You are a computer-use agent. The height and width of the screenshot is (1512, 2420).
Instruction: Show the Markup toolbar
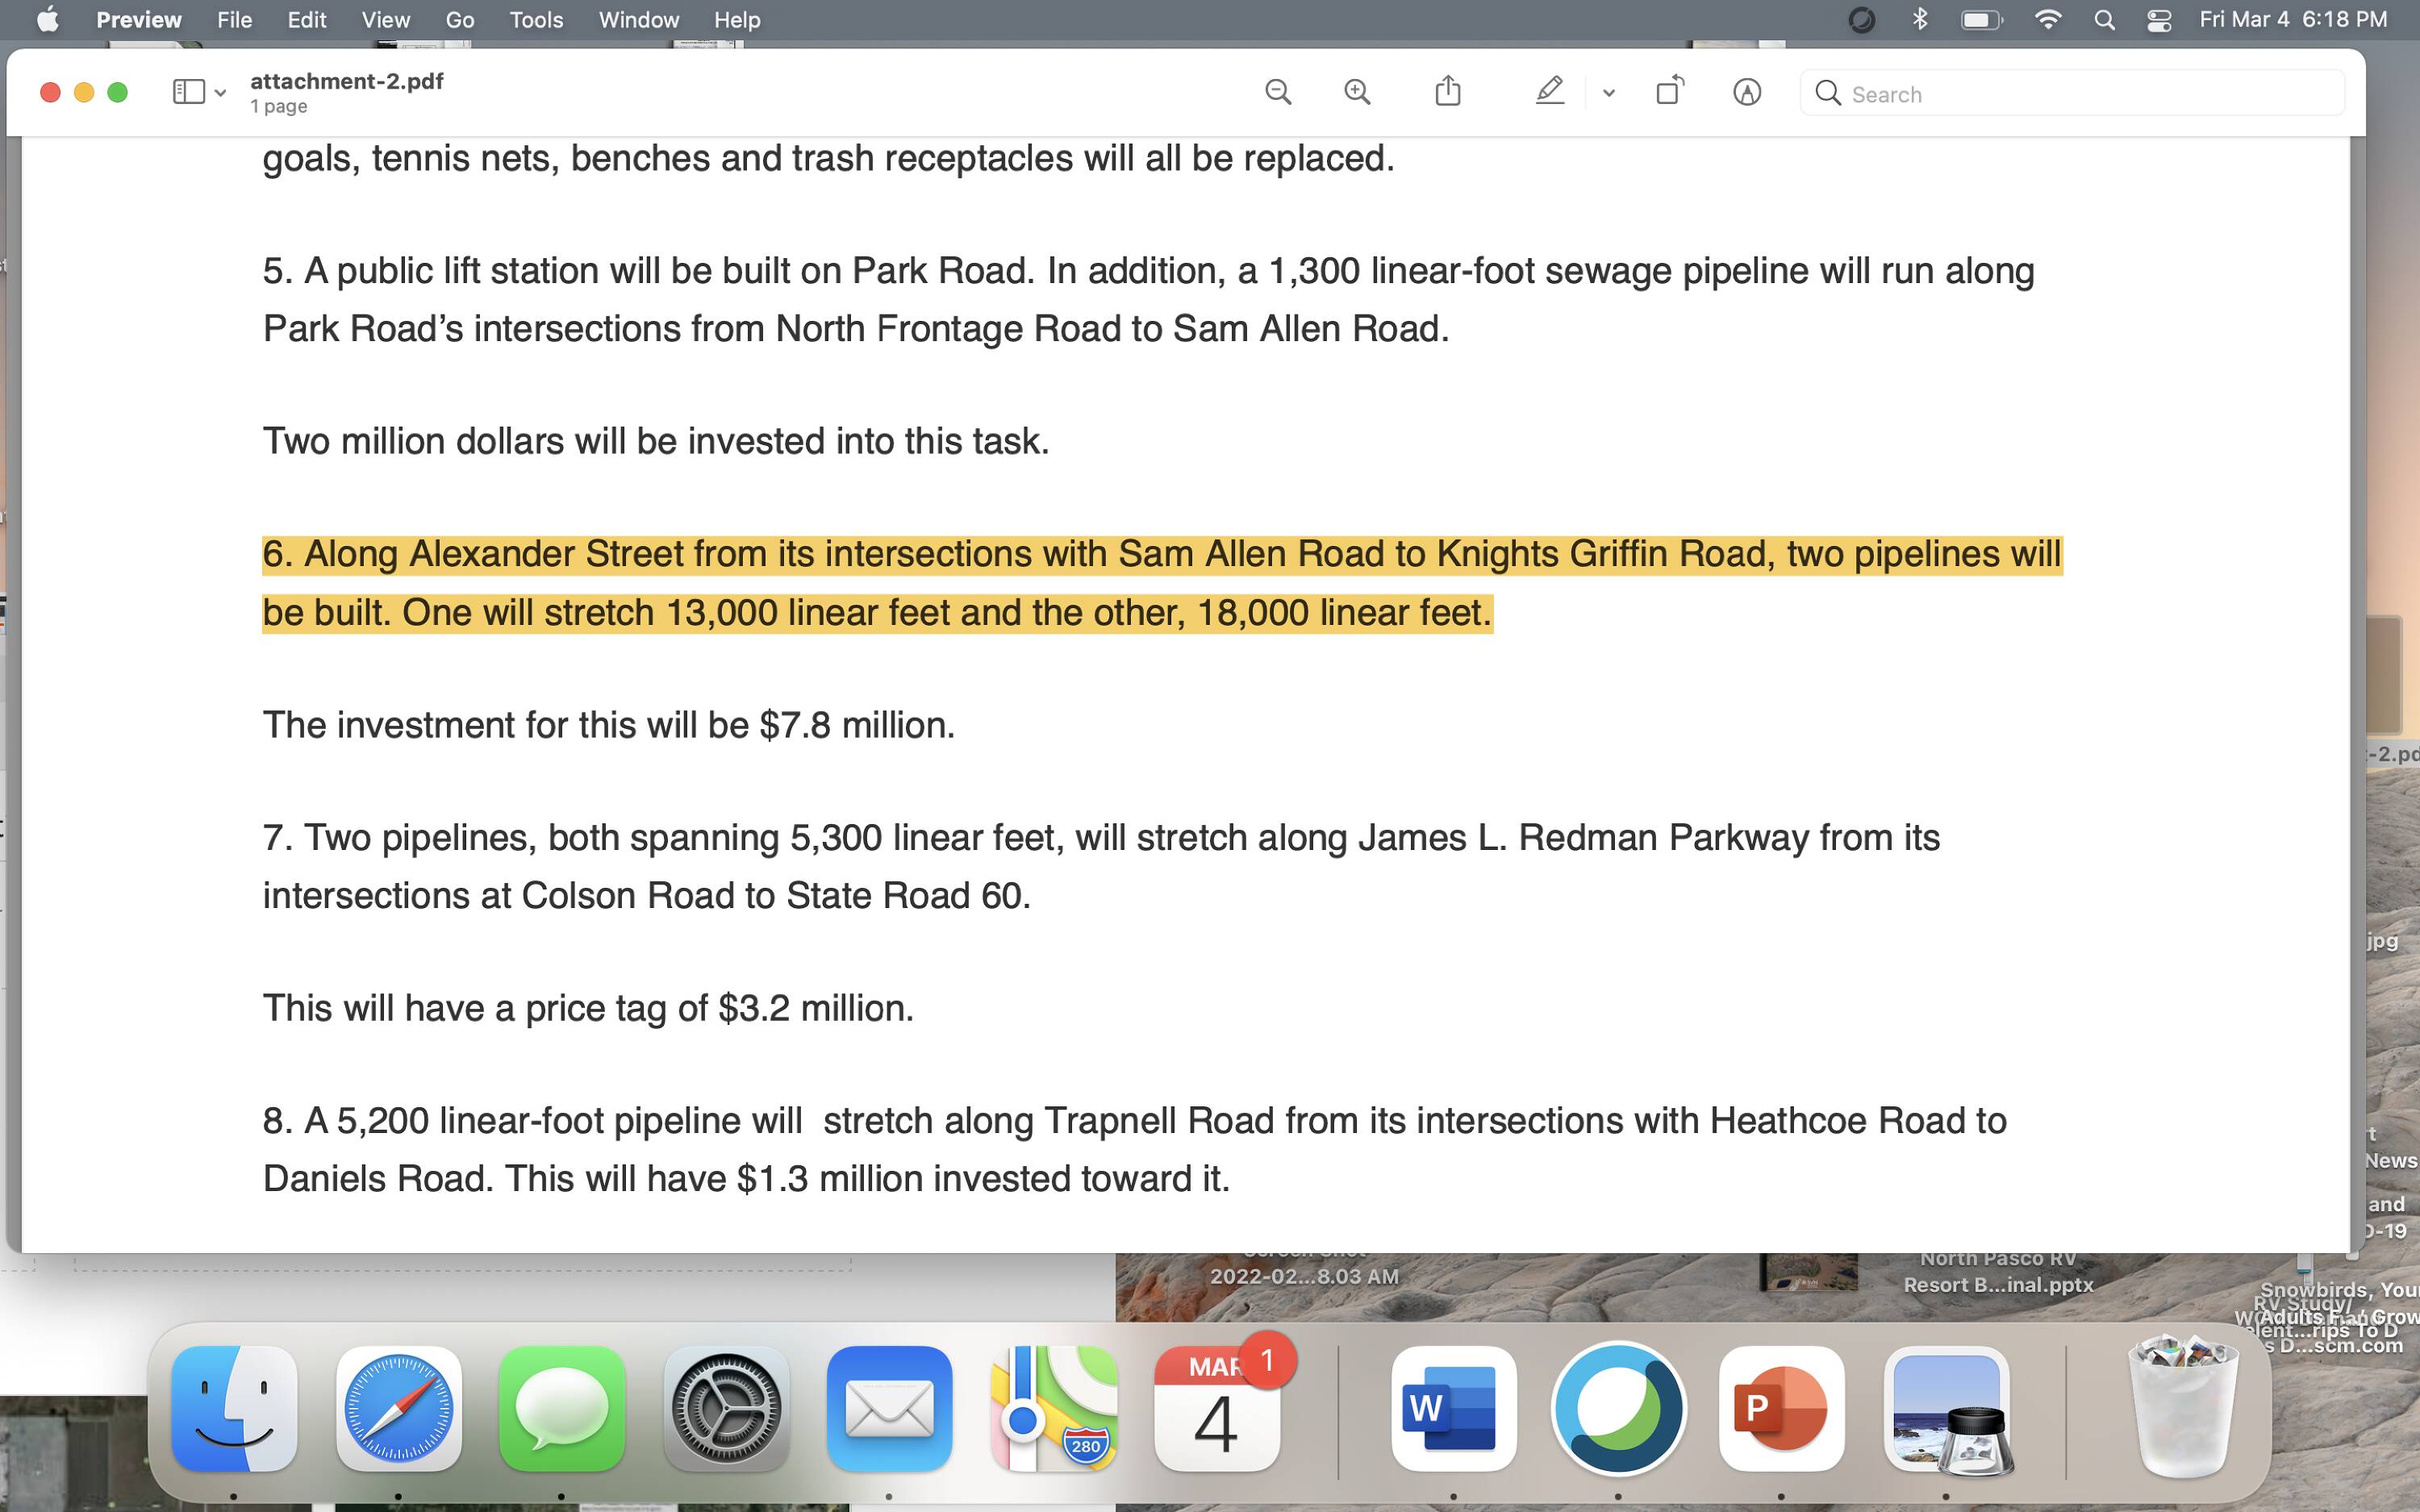pyautogui.click(x=1746, y=93)
